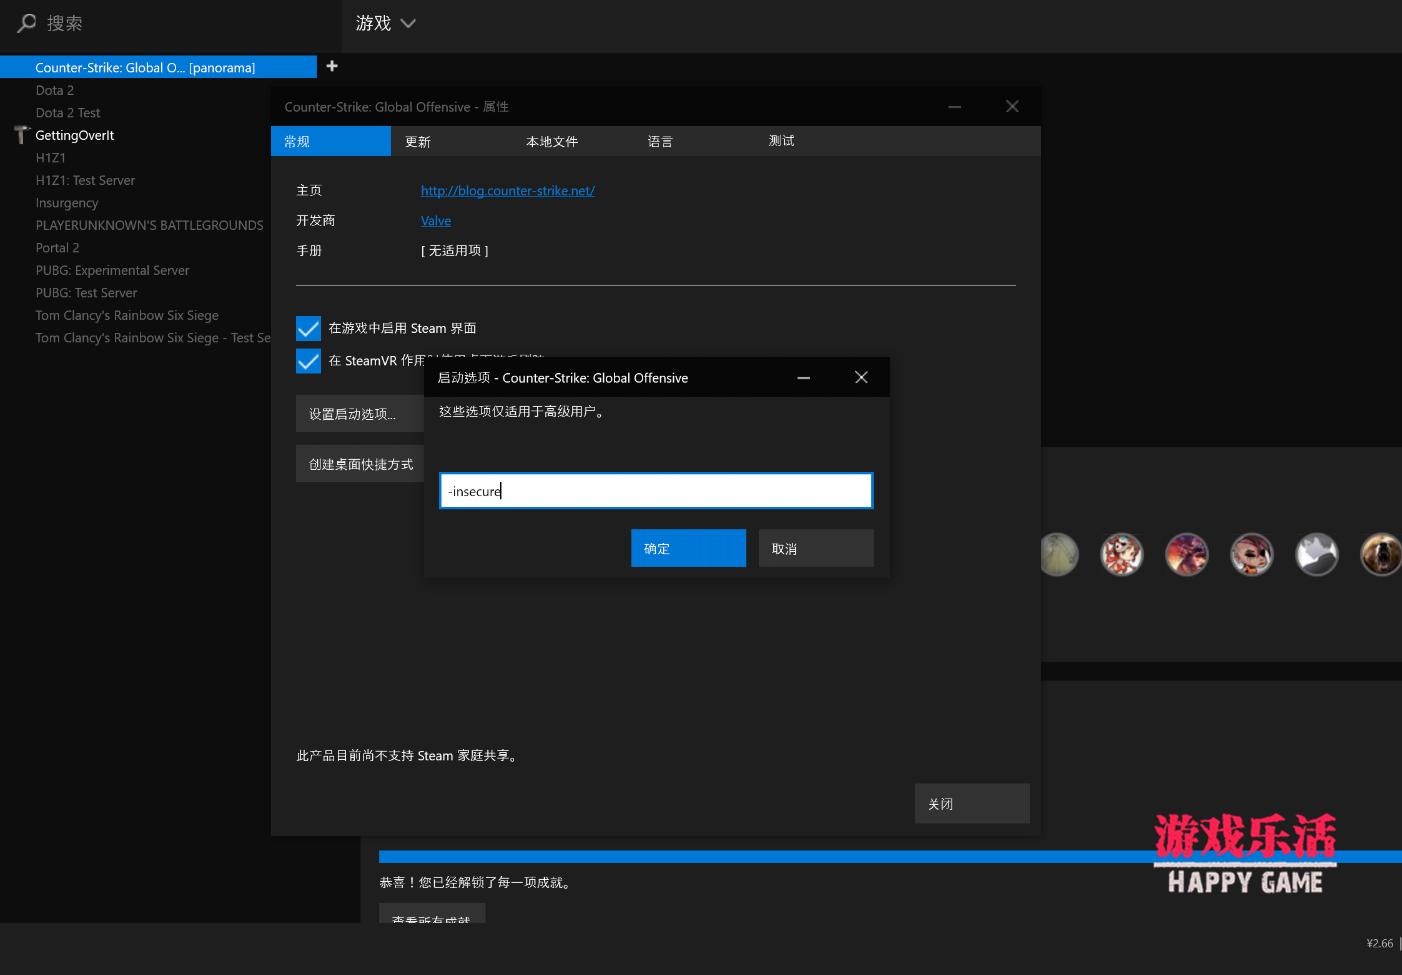Screen dimensions: 1402x975
Task: Click the hammer icon beside GettingOverIt
Action: point(20,134)
